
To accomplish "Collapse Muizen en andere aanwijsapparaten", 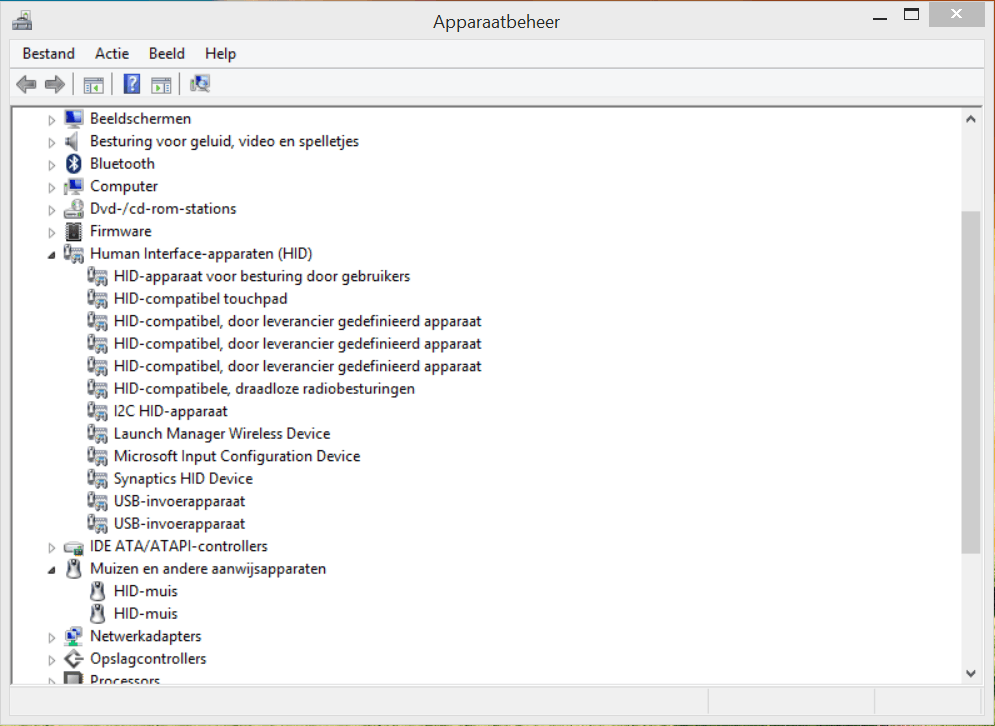I will pos(52,570).
